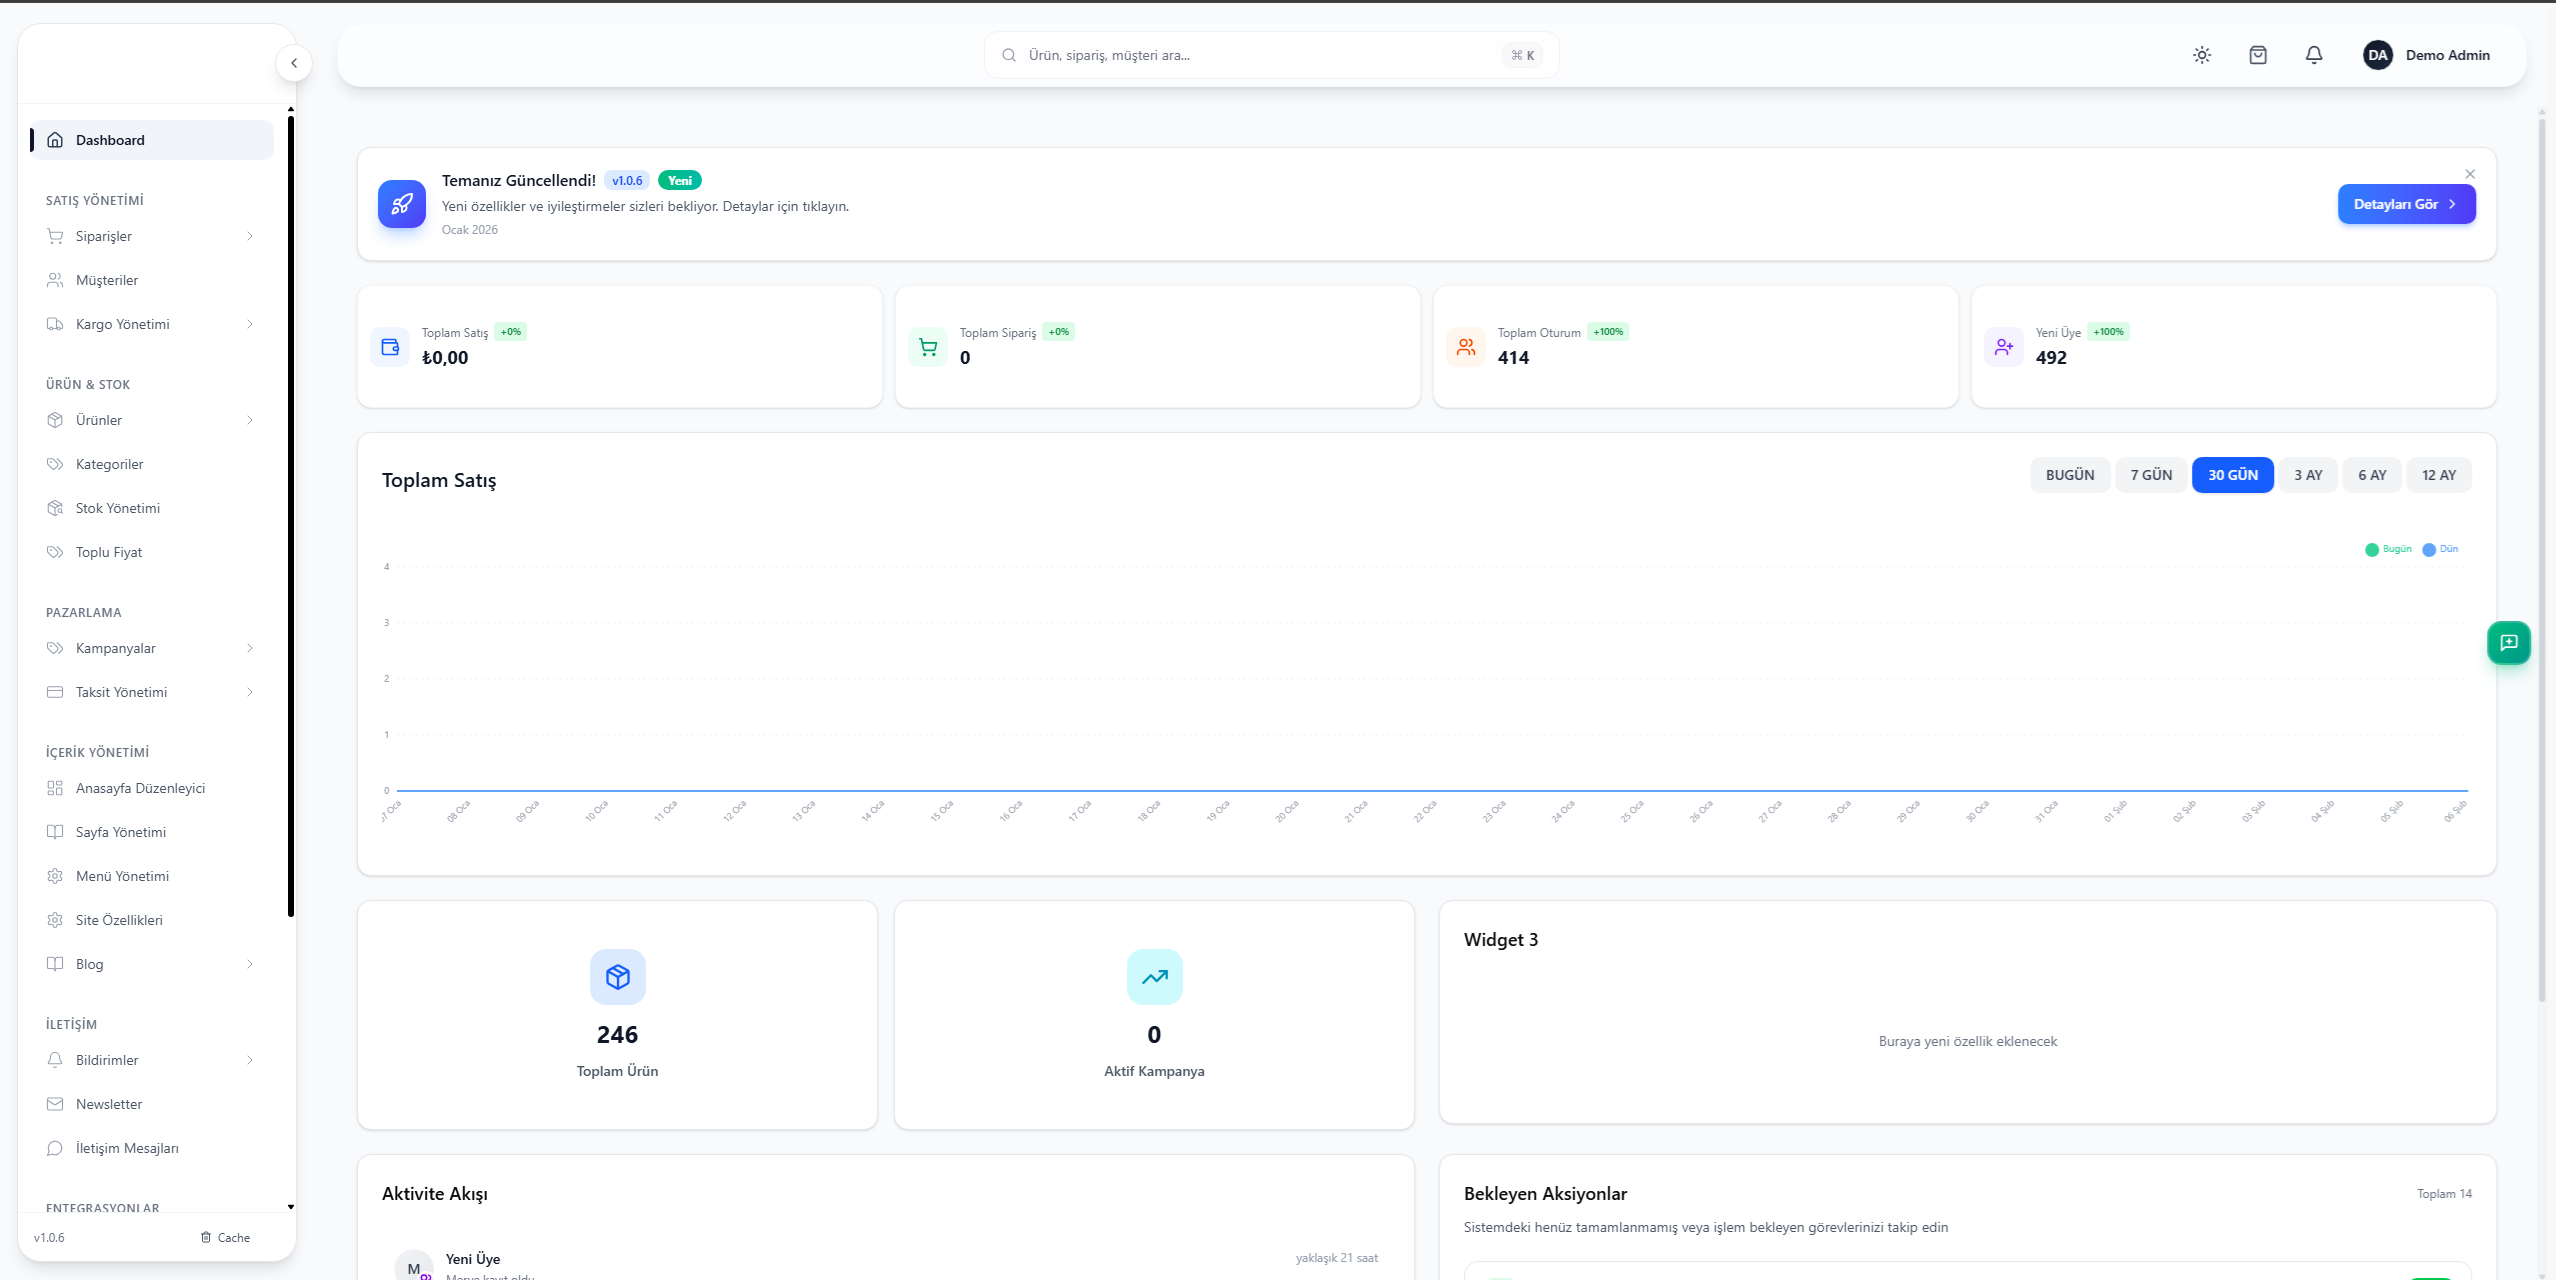Switch chart to 12 AY
The height and width of the screenshot is (1280, 2556).
2439,475
